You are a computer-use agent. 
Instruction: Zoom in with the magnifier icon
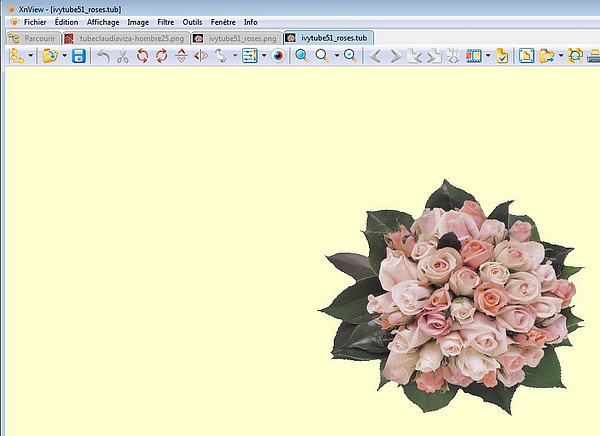click(x=301, y=56)
